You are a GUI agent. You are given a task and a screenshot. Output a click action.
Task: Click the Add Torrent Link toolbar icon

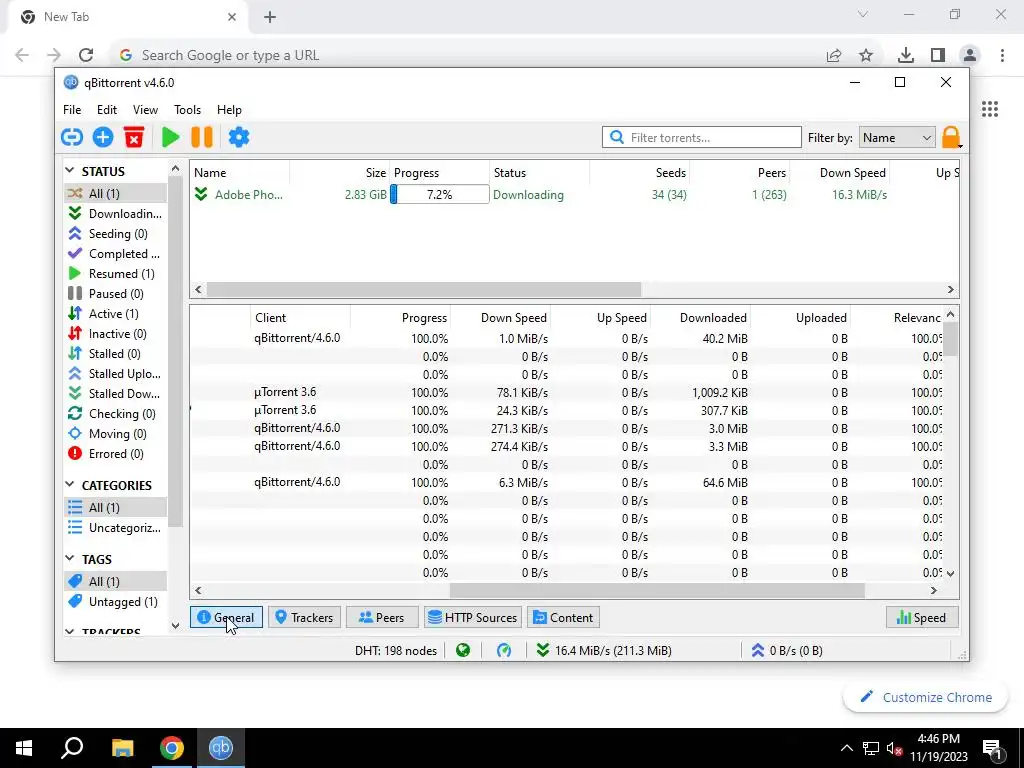72,137
